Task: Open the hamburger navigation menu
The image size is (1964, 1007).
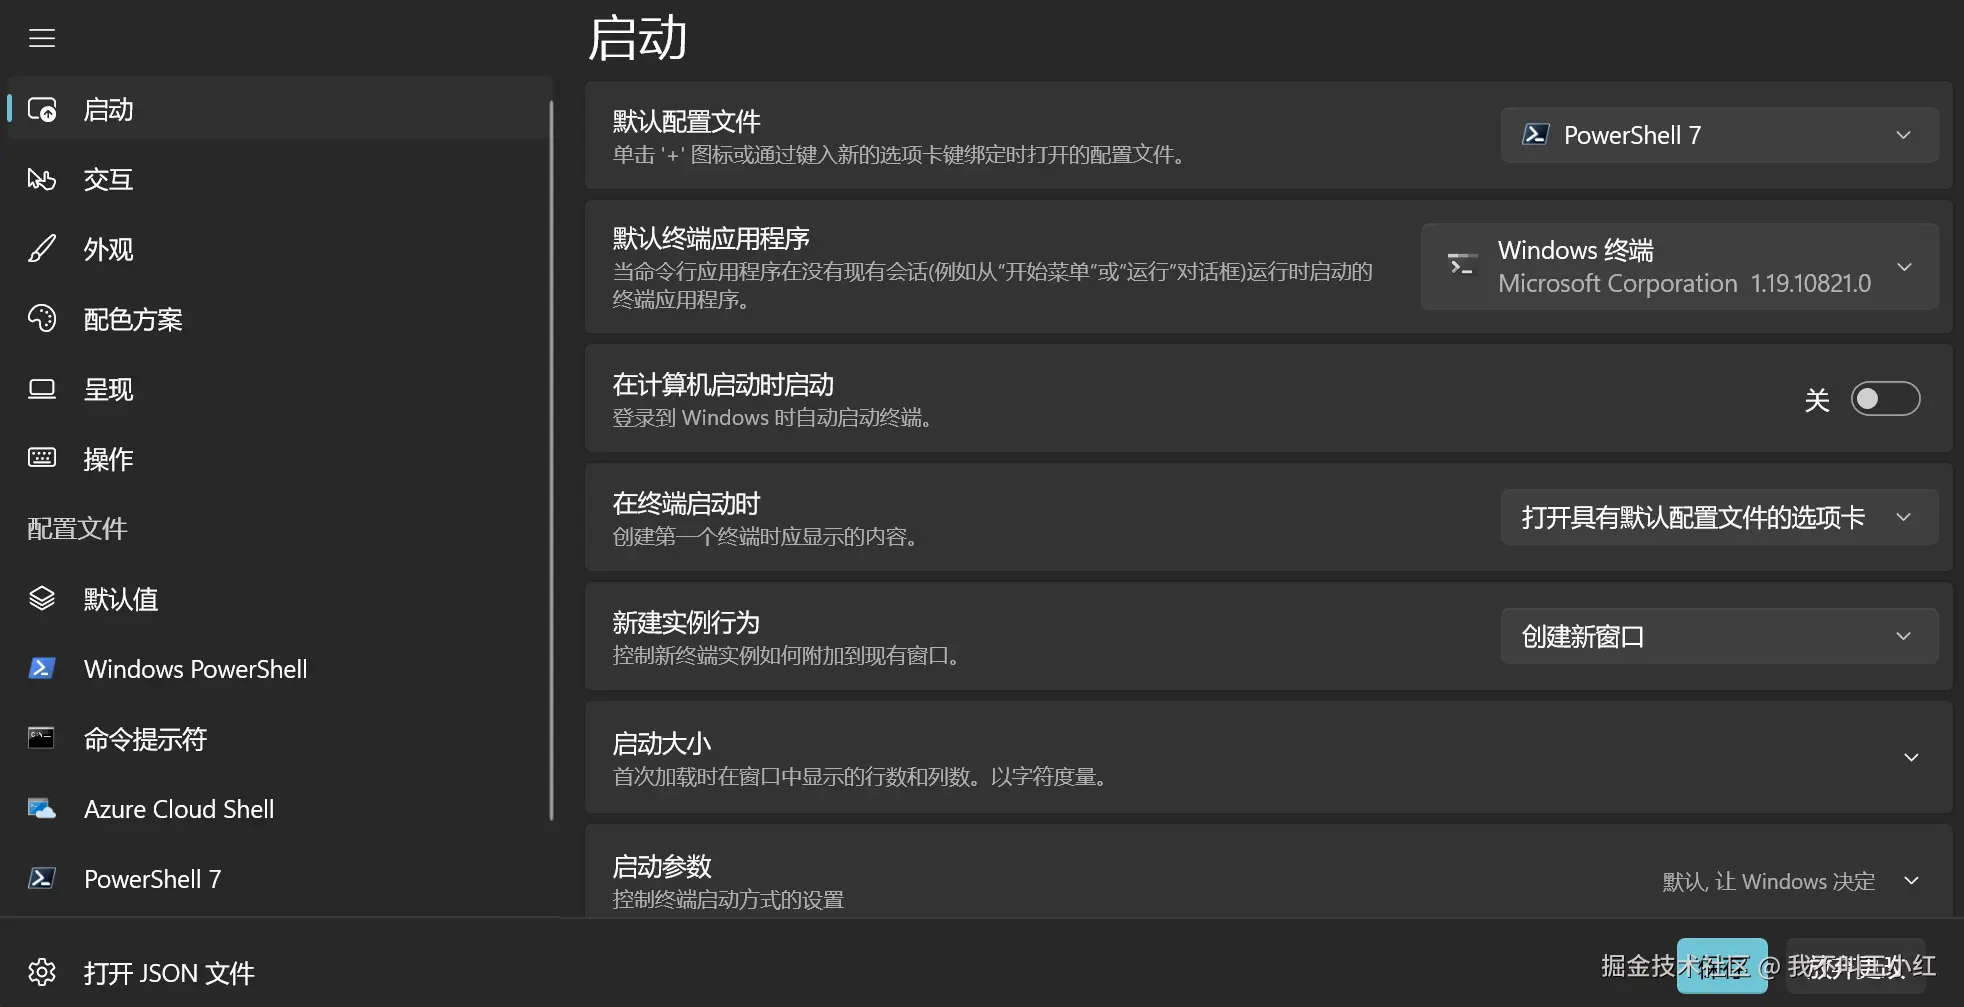Action: pos(42,38)
